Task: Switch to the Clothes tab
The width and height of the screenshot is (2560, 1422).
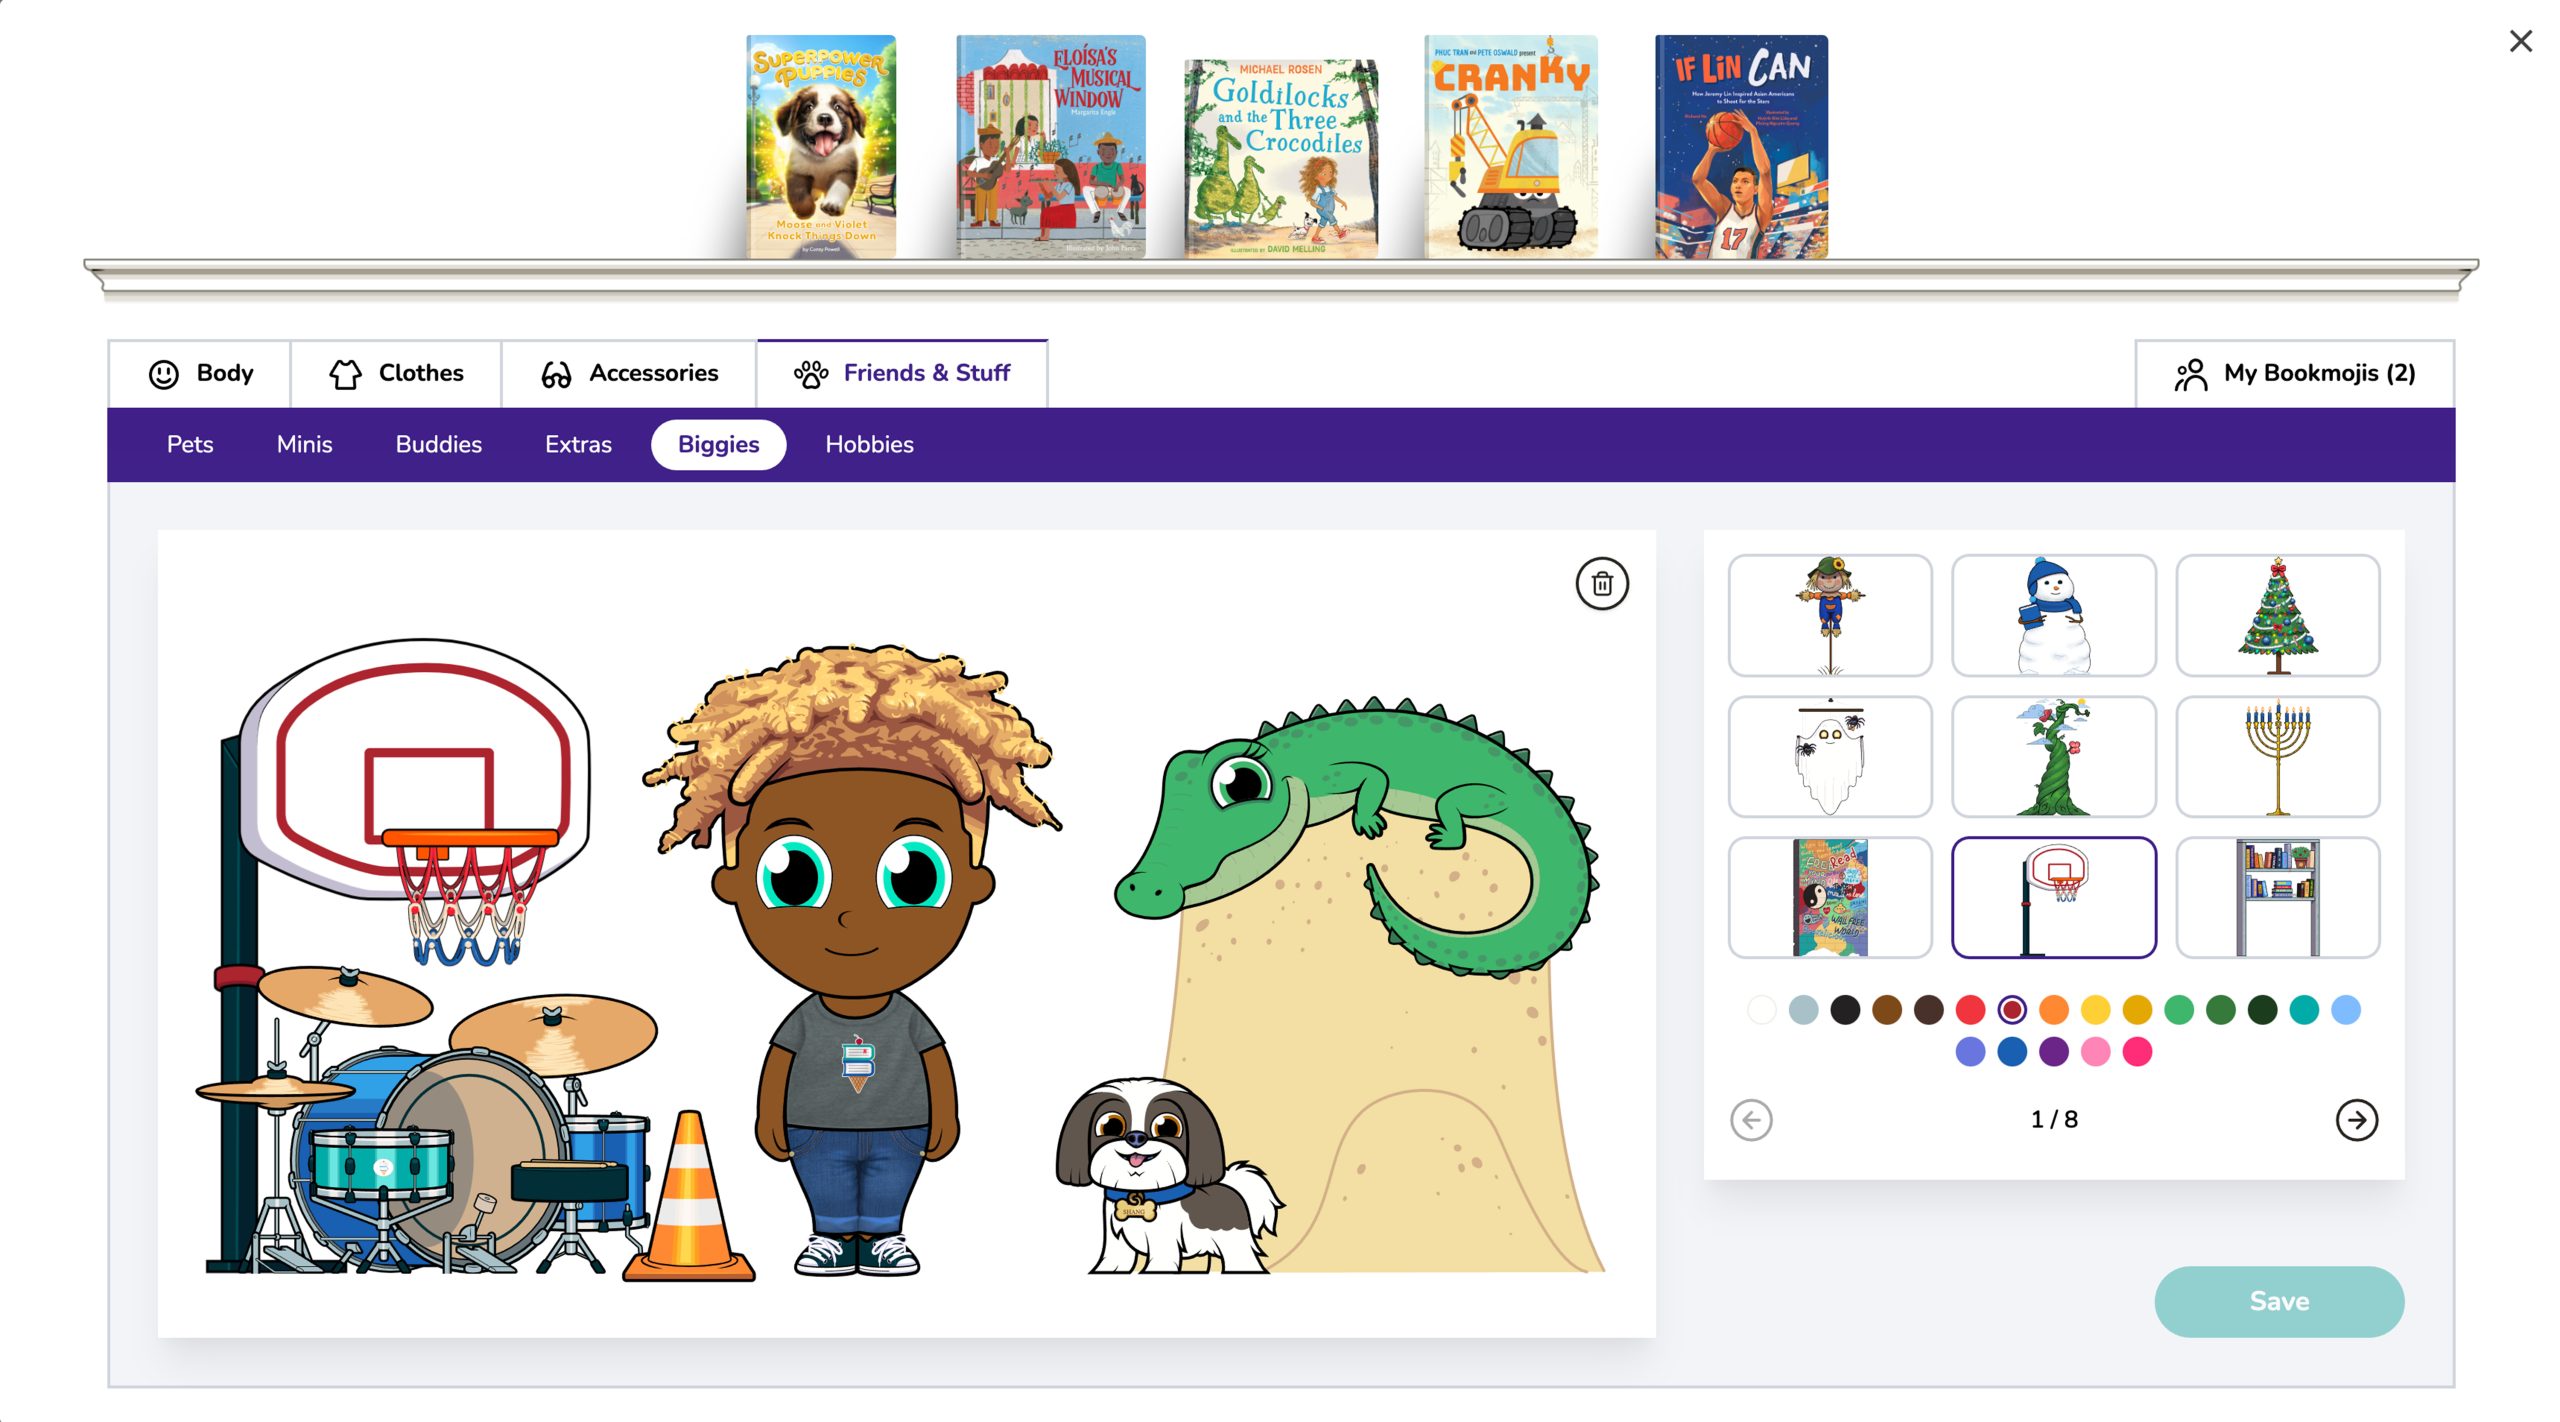Action: [x=396, y=373]
